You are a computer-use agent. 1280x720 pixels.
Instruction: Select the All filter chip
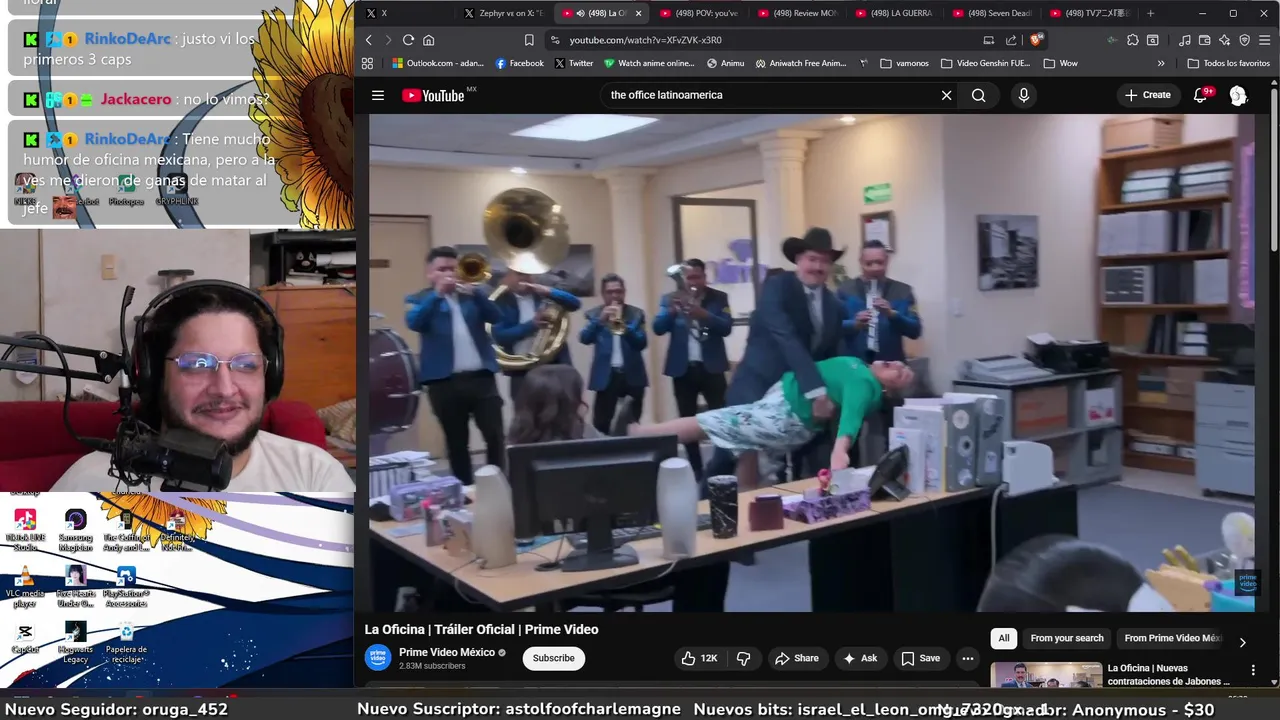(x=1004, y=638)
